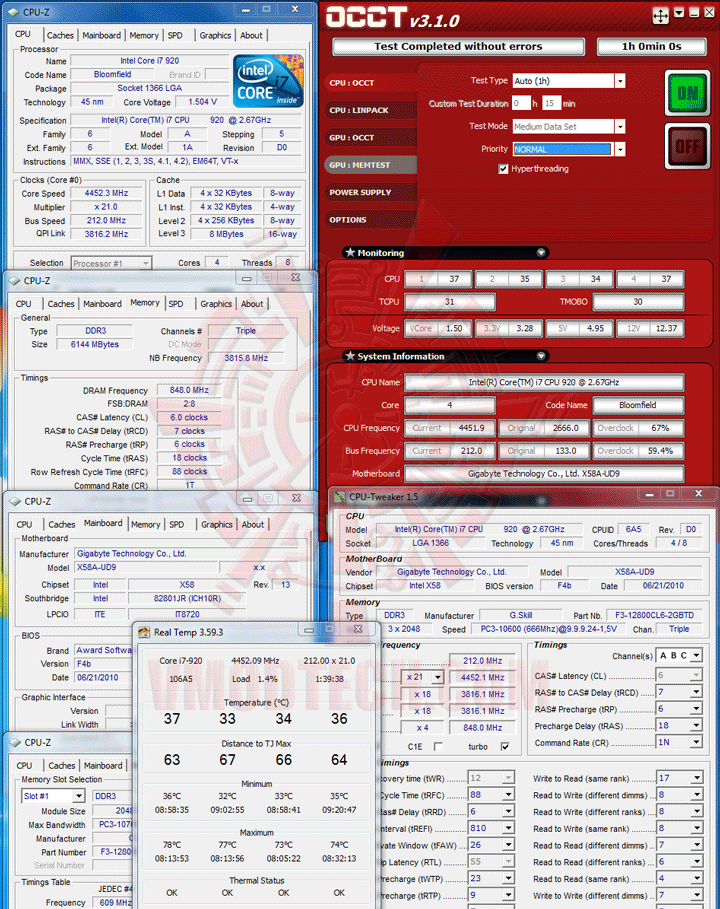Open SPD tab in top CPU-Z window
Viewport: 720px width, 909px height.
(x=175, y=35)
